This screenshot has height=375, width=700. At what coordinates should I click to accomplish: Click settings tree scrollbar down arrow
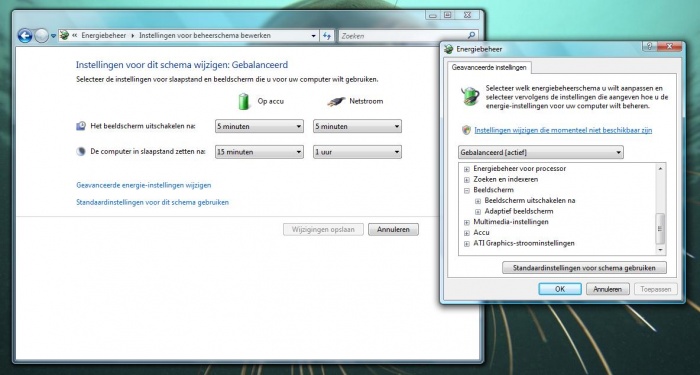(660, 250)
